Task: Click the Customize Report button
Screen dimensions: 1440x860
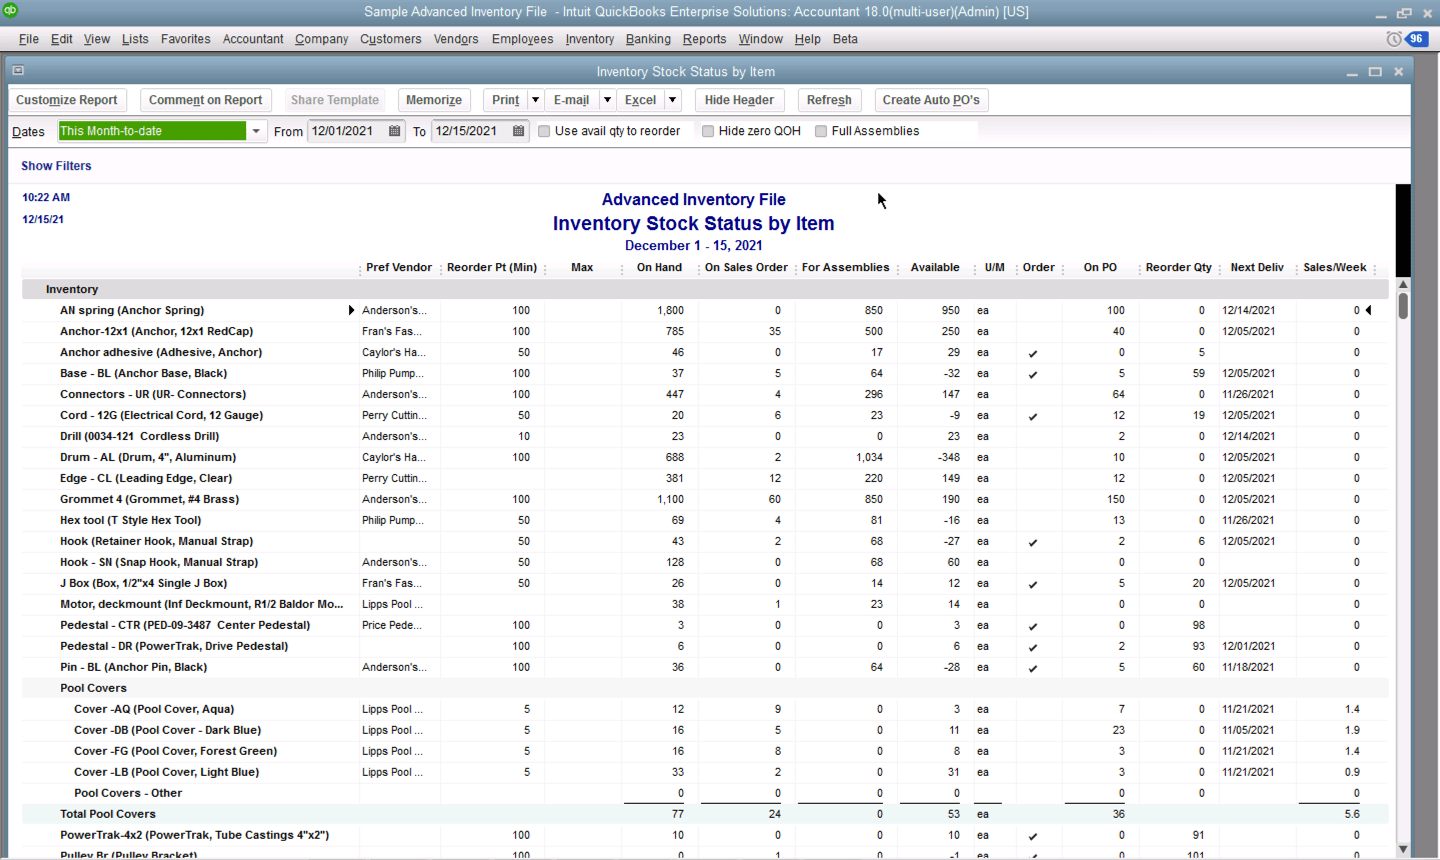Action: click(x=67, y=100)
